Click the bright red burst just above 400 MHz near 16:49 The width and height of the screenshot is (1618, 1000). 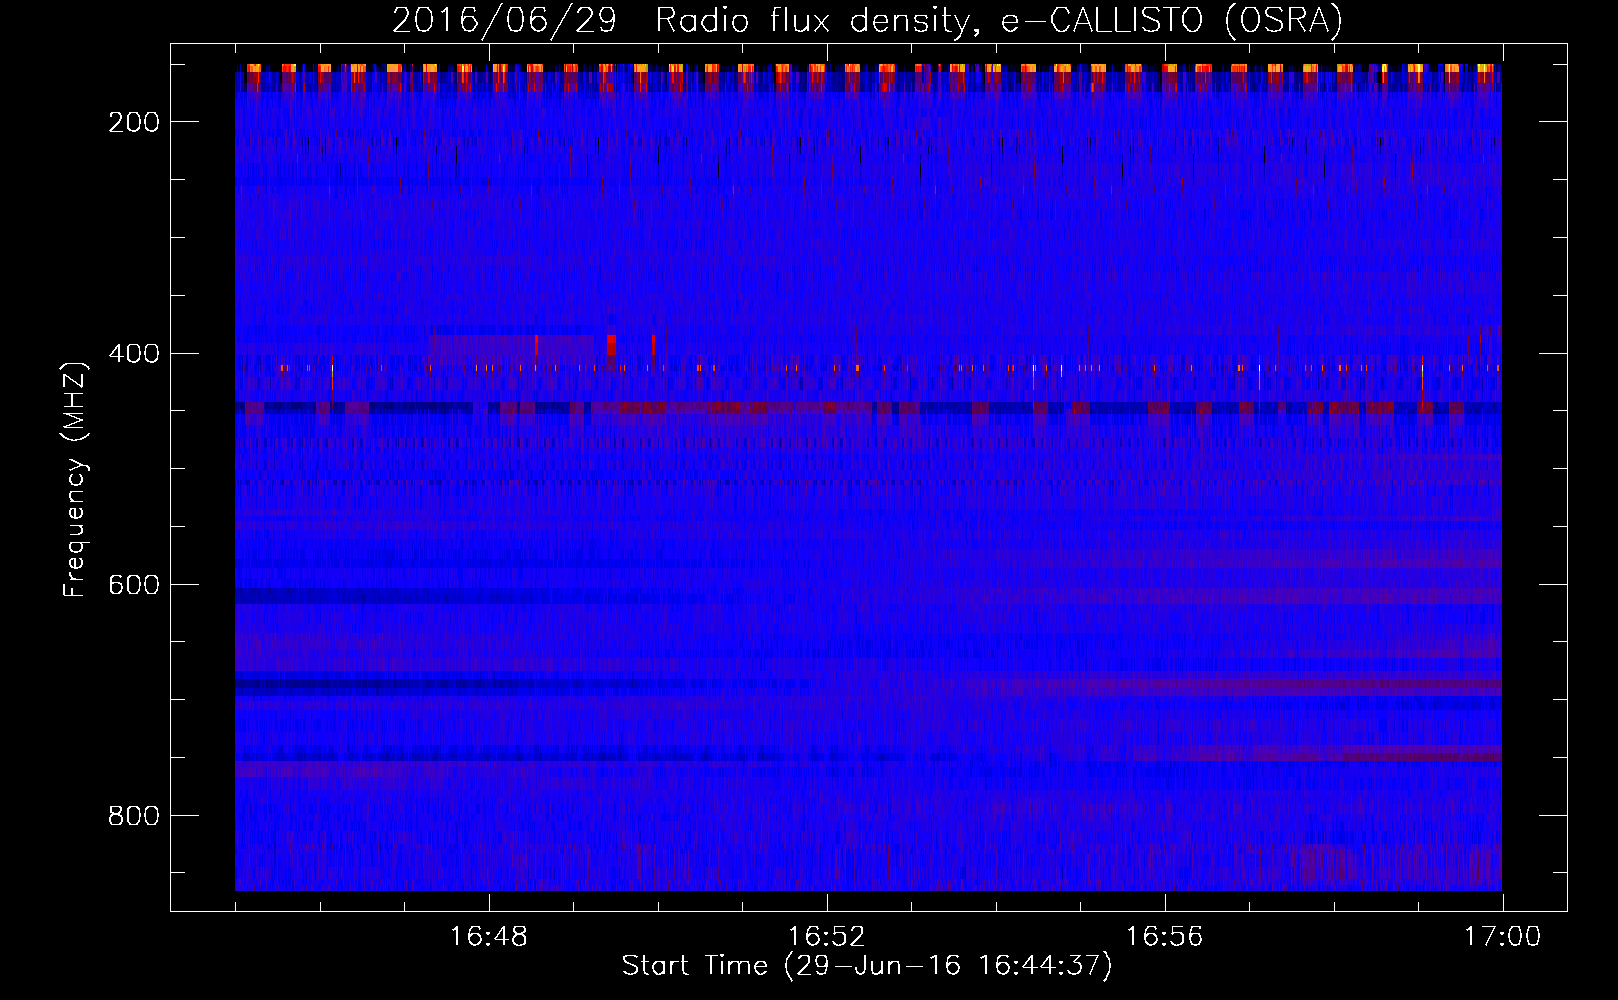click(611, 345)
